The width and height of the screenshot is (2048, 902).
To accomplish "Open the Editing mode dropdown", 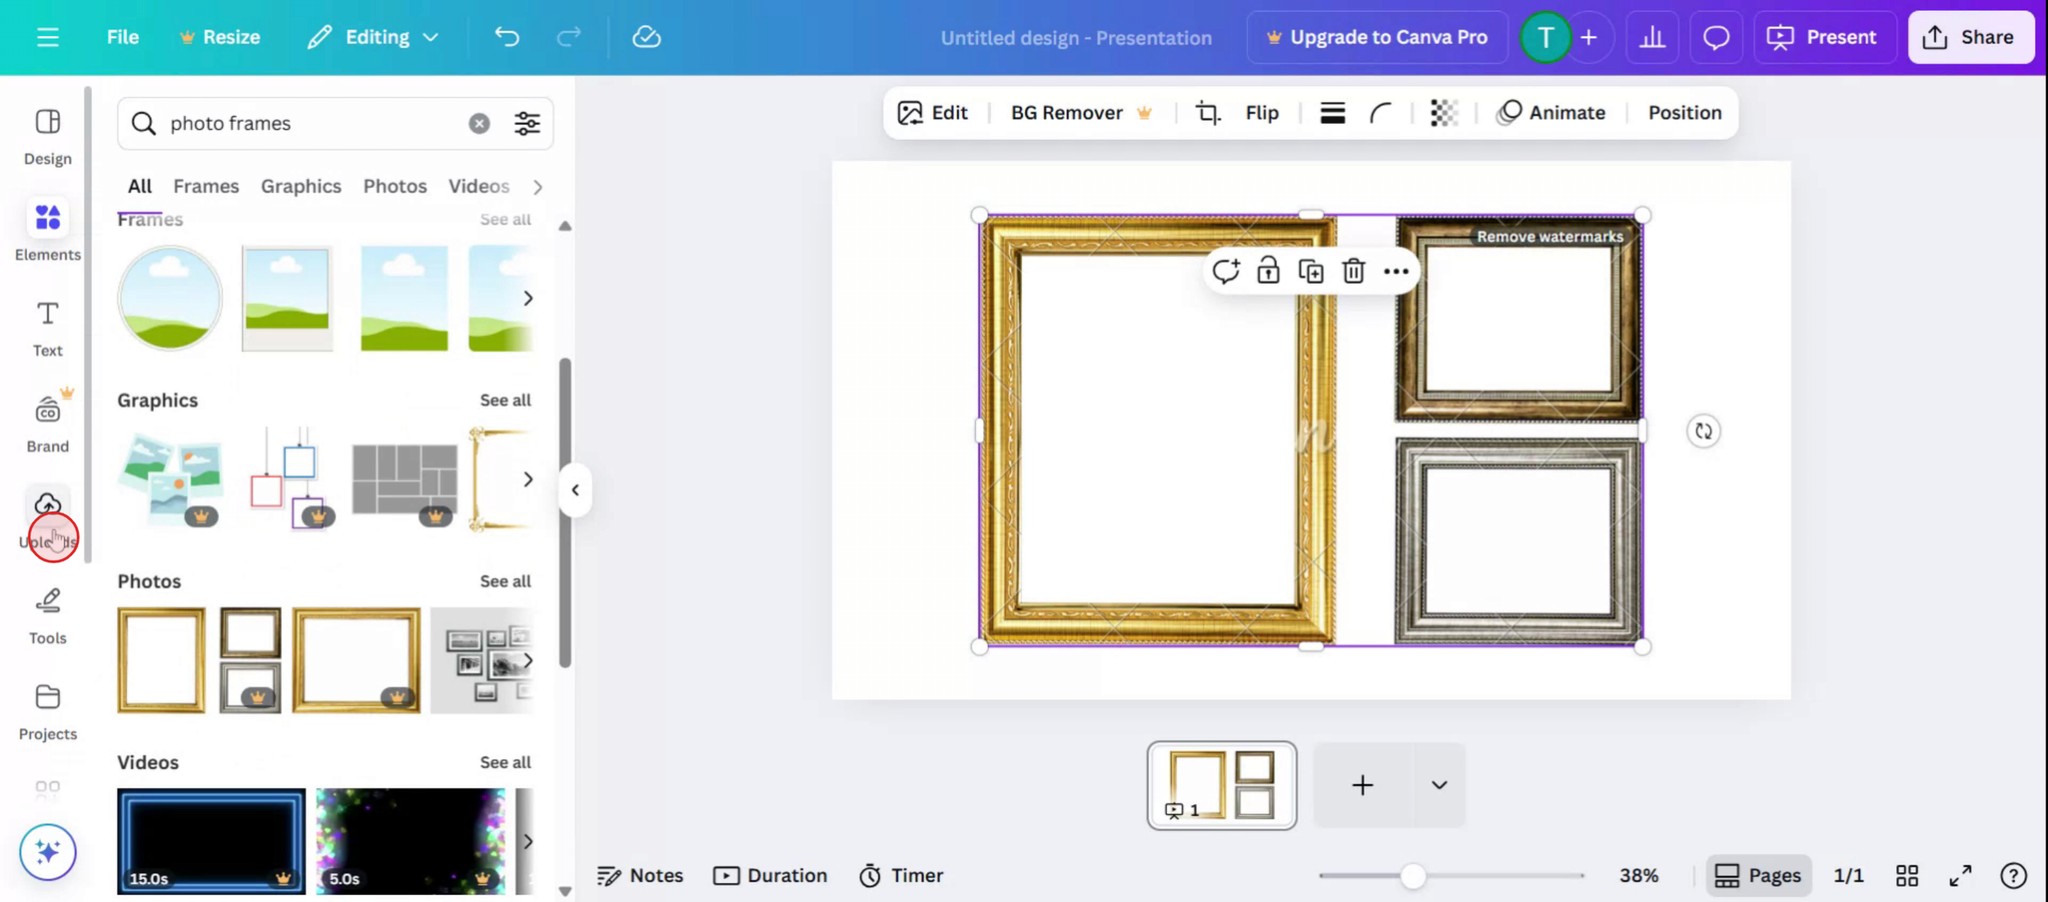I will [372, 37].
